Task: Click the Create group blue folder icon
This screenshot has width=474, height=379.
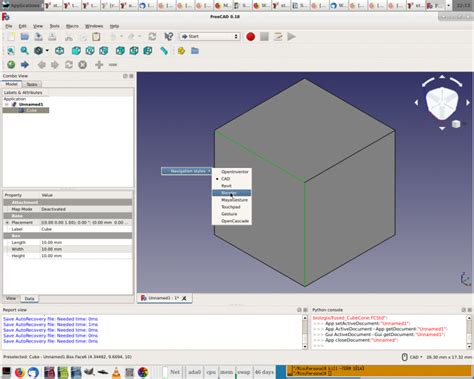Action: [x=195, y=51]
